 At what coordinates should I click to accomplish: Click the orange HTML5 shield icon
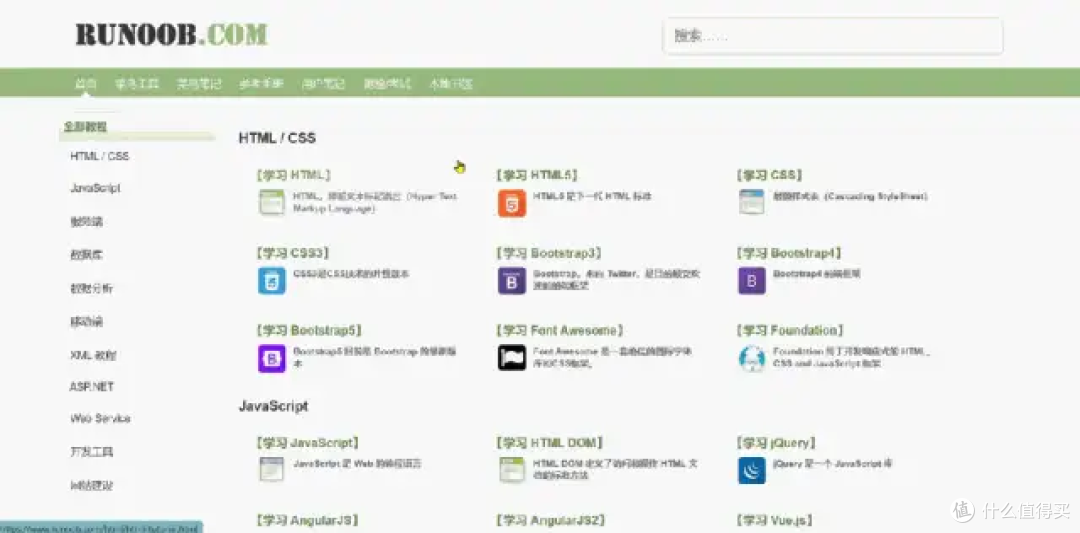512,203
